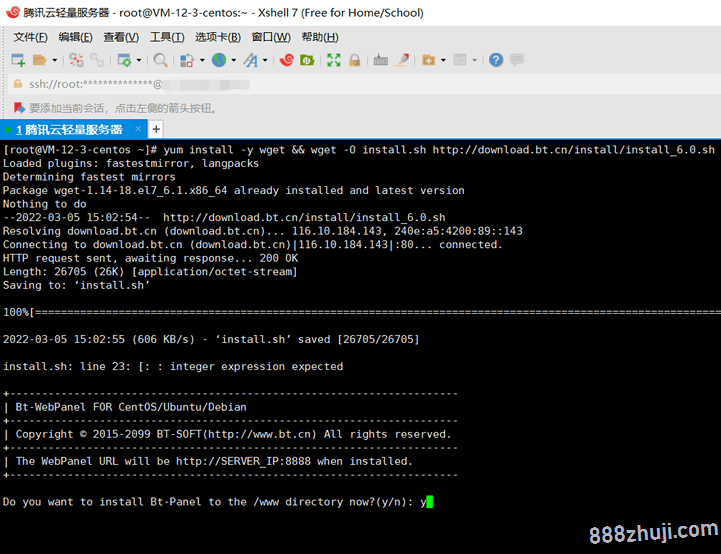The height and width of the screenshot is (554, 721).
Task: Expand the Font icon dropdown arrow
Action: [265, 60]
